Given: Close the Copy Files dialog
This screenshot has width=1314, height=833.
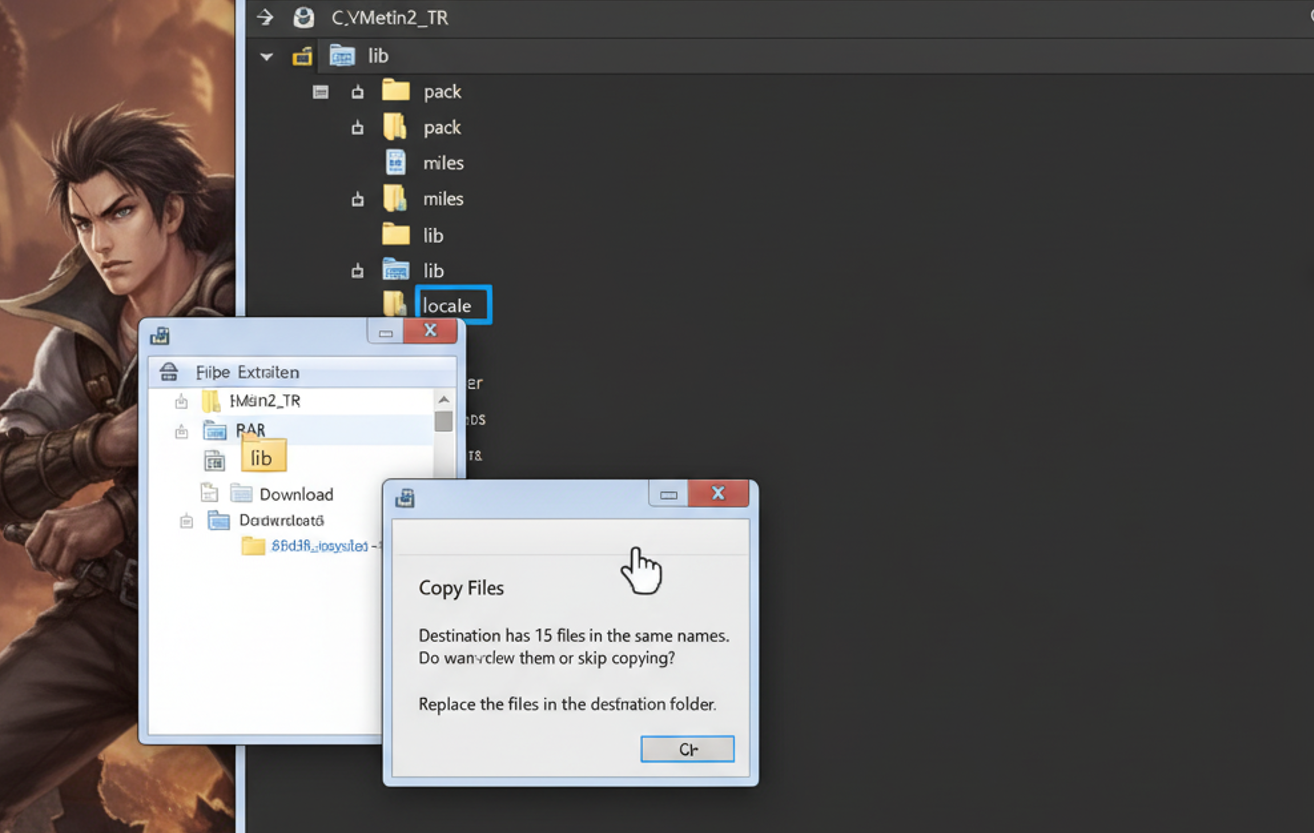Looking at the screenshot, I should [718, 493].
